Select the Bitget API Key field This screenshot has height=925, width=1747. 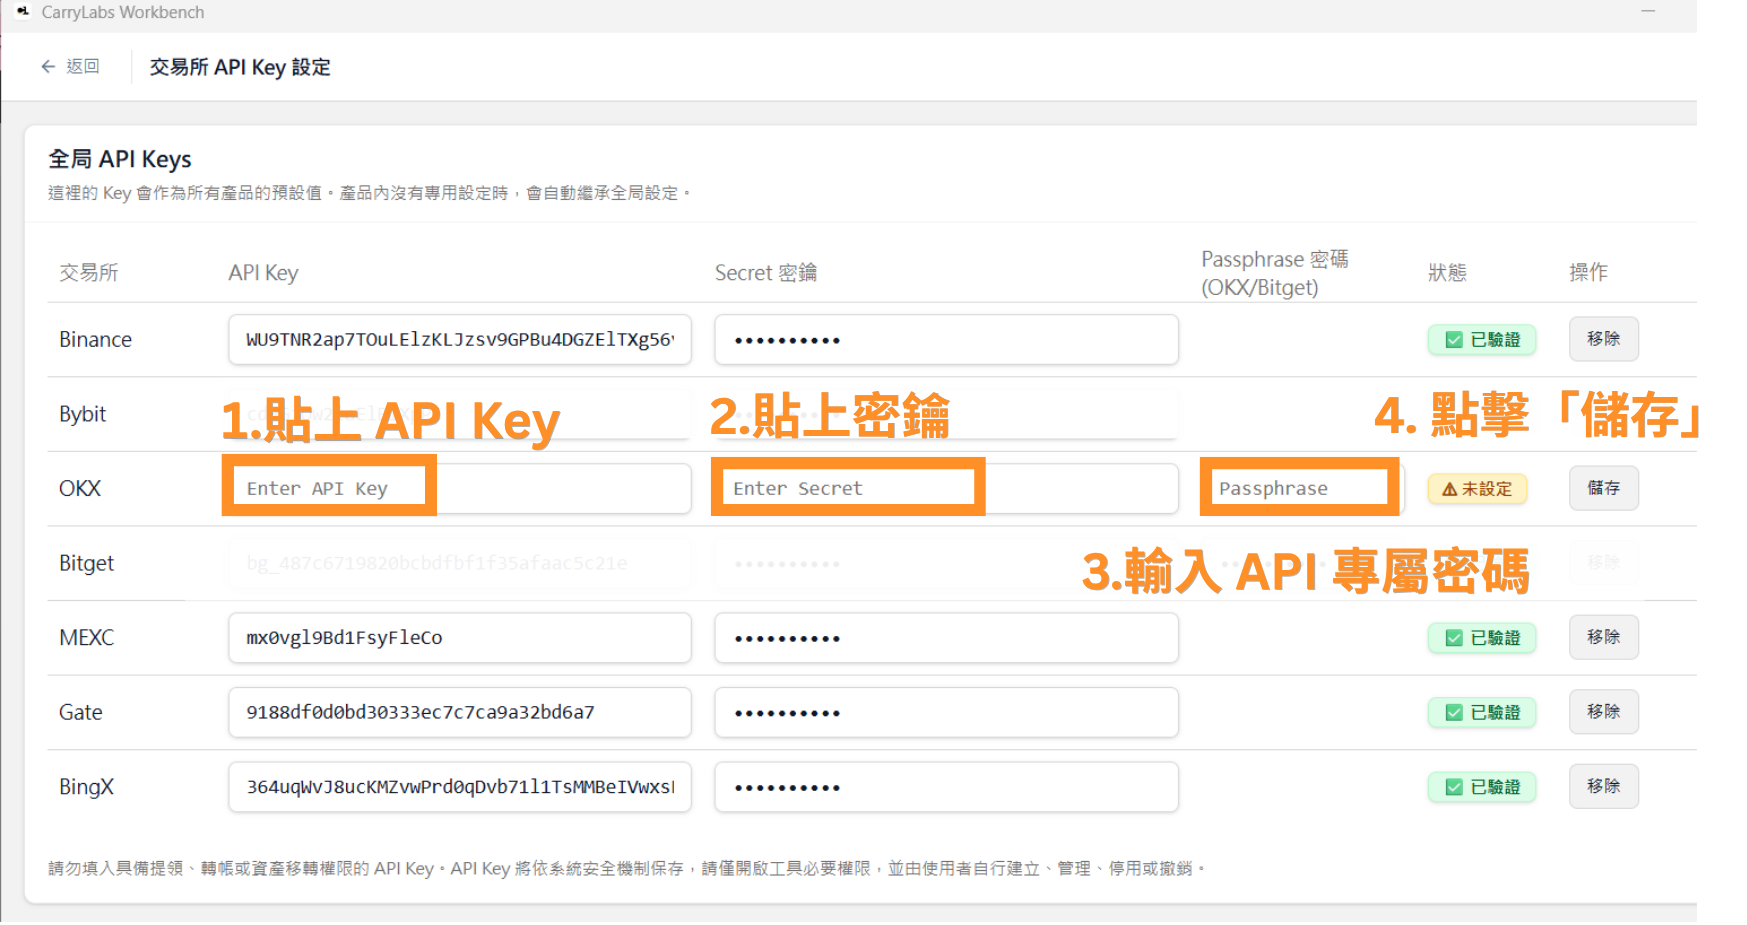point(460,563)
